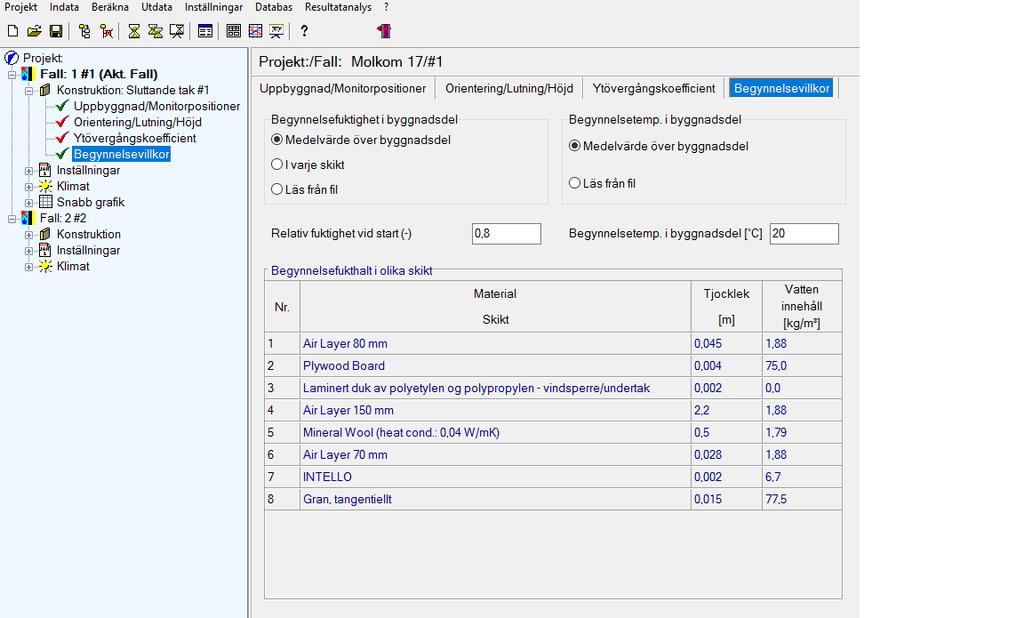Click the purple exit door icon
The image size is (1024, 618).
[384, 31]
